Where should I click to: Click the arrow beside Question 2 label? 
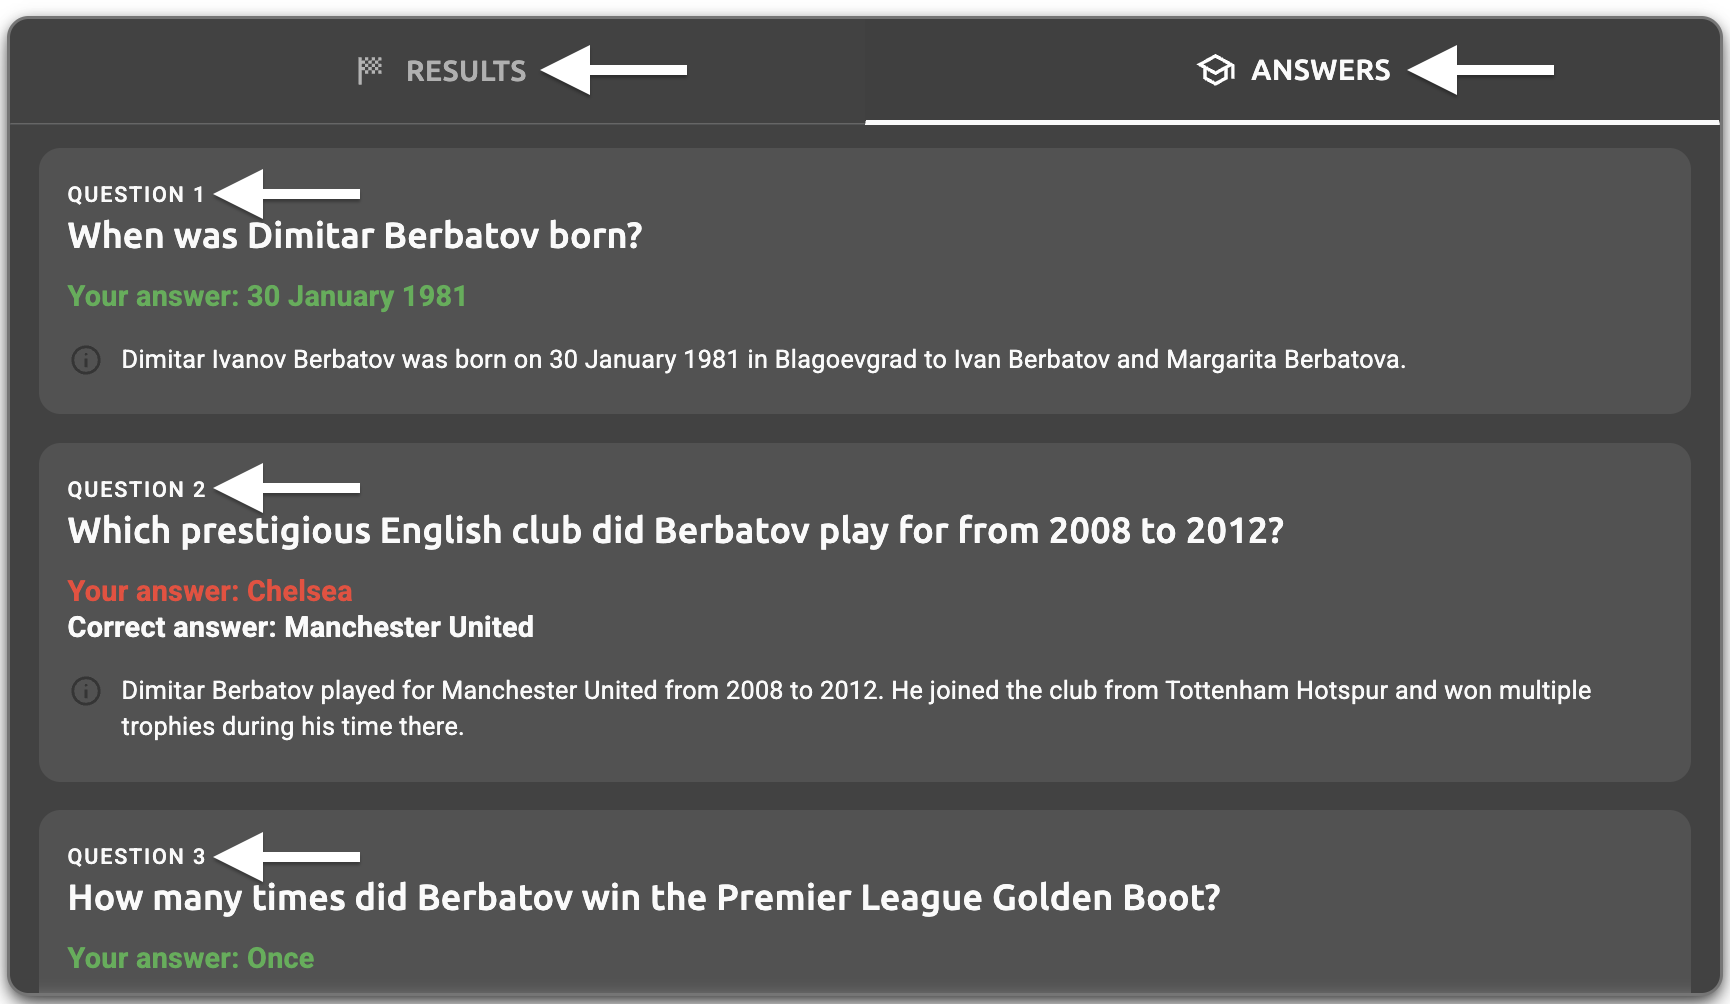point(288,488)
